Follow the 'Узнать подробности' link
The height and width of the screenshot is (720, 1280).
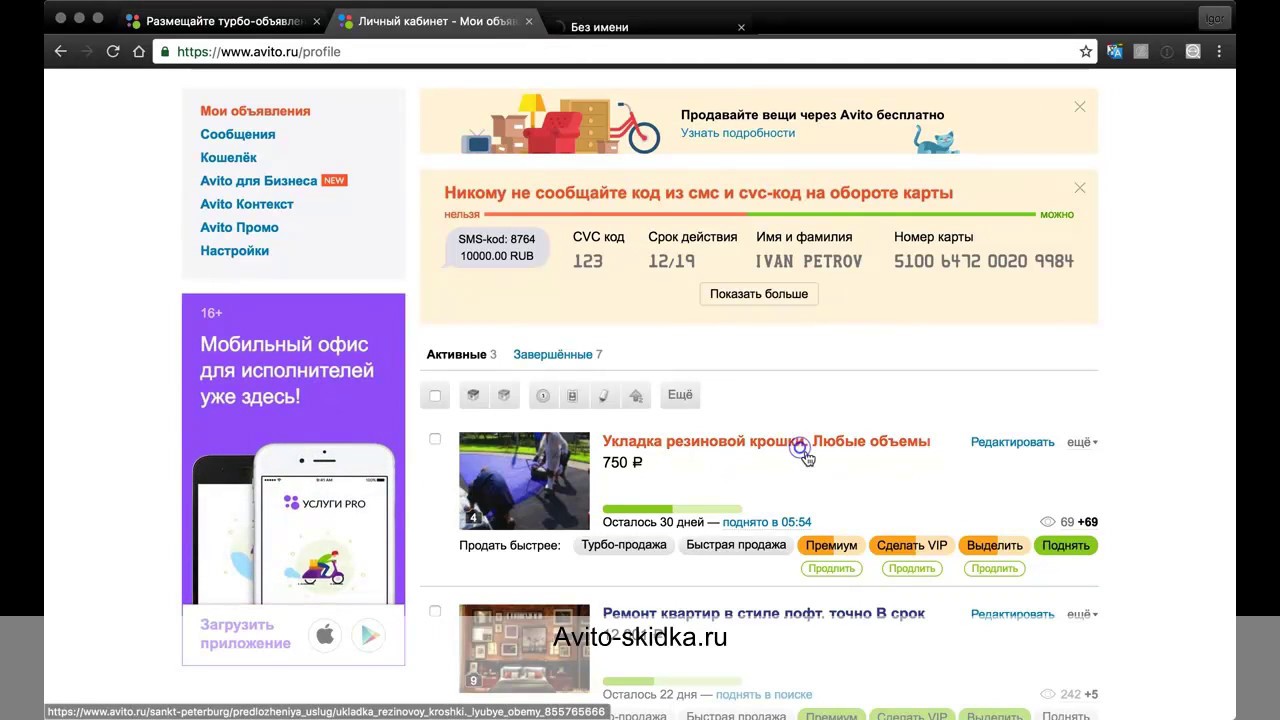pos(738,133)
